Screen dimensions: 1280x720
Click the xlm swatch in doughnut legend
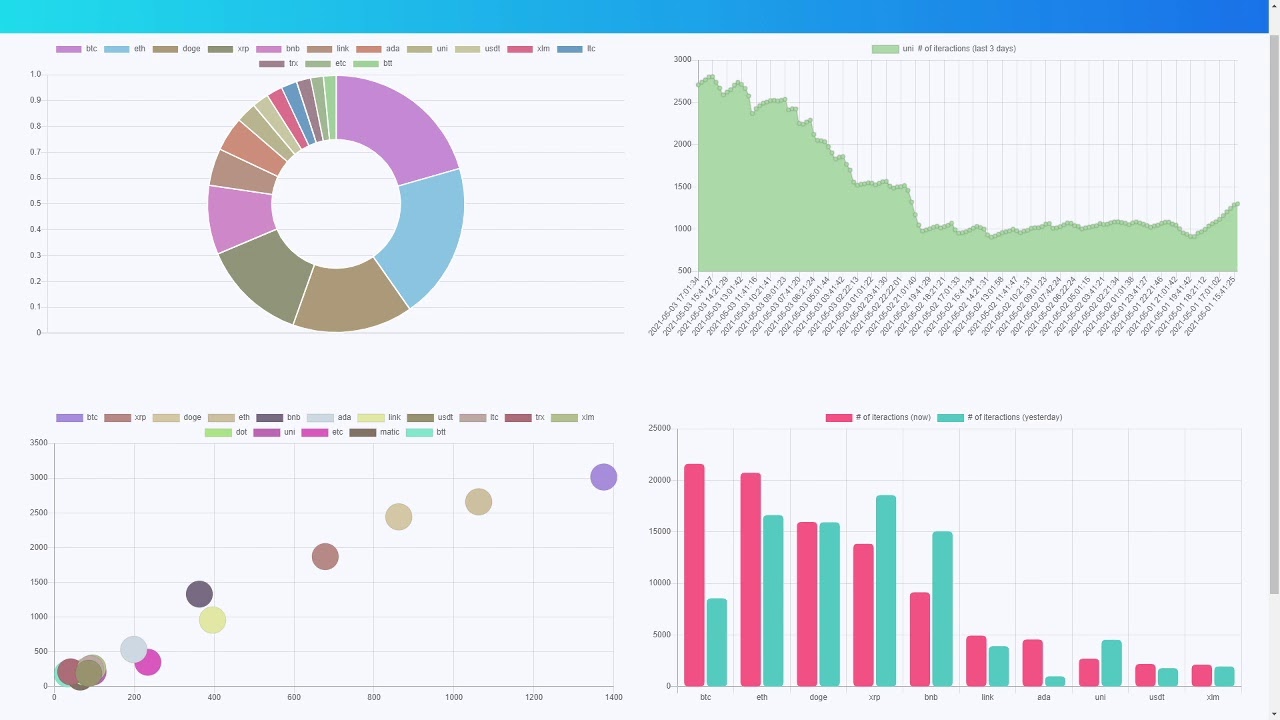pyautogui.click(x=520, y=48)
